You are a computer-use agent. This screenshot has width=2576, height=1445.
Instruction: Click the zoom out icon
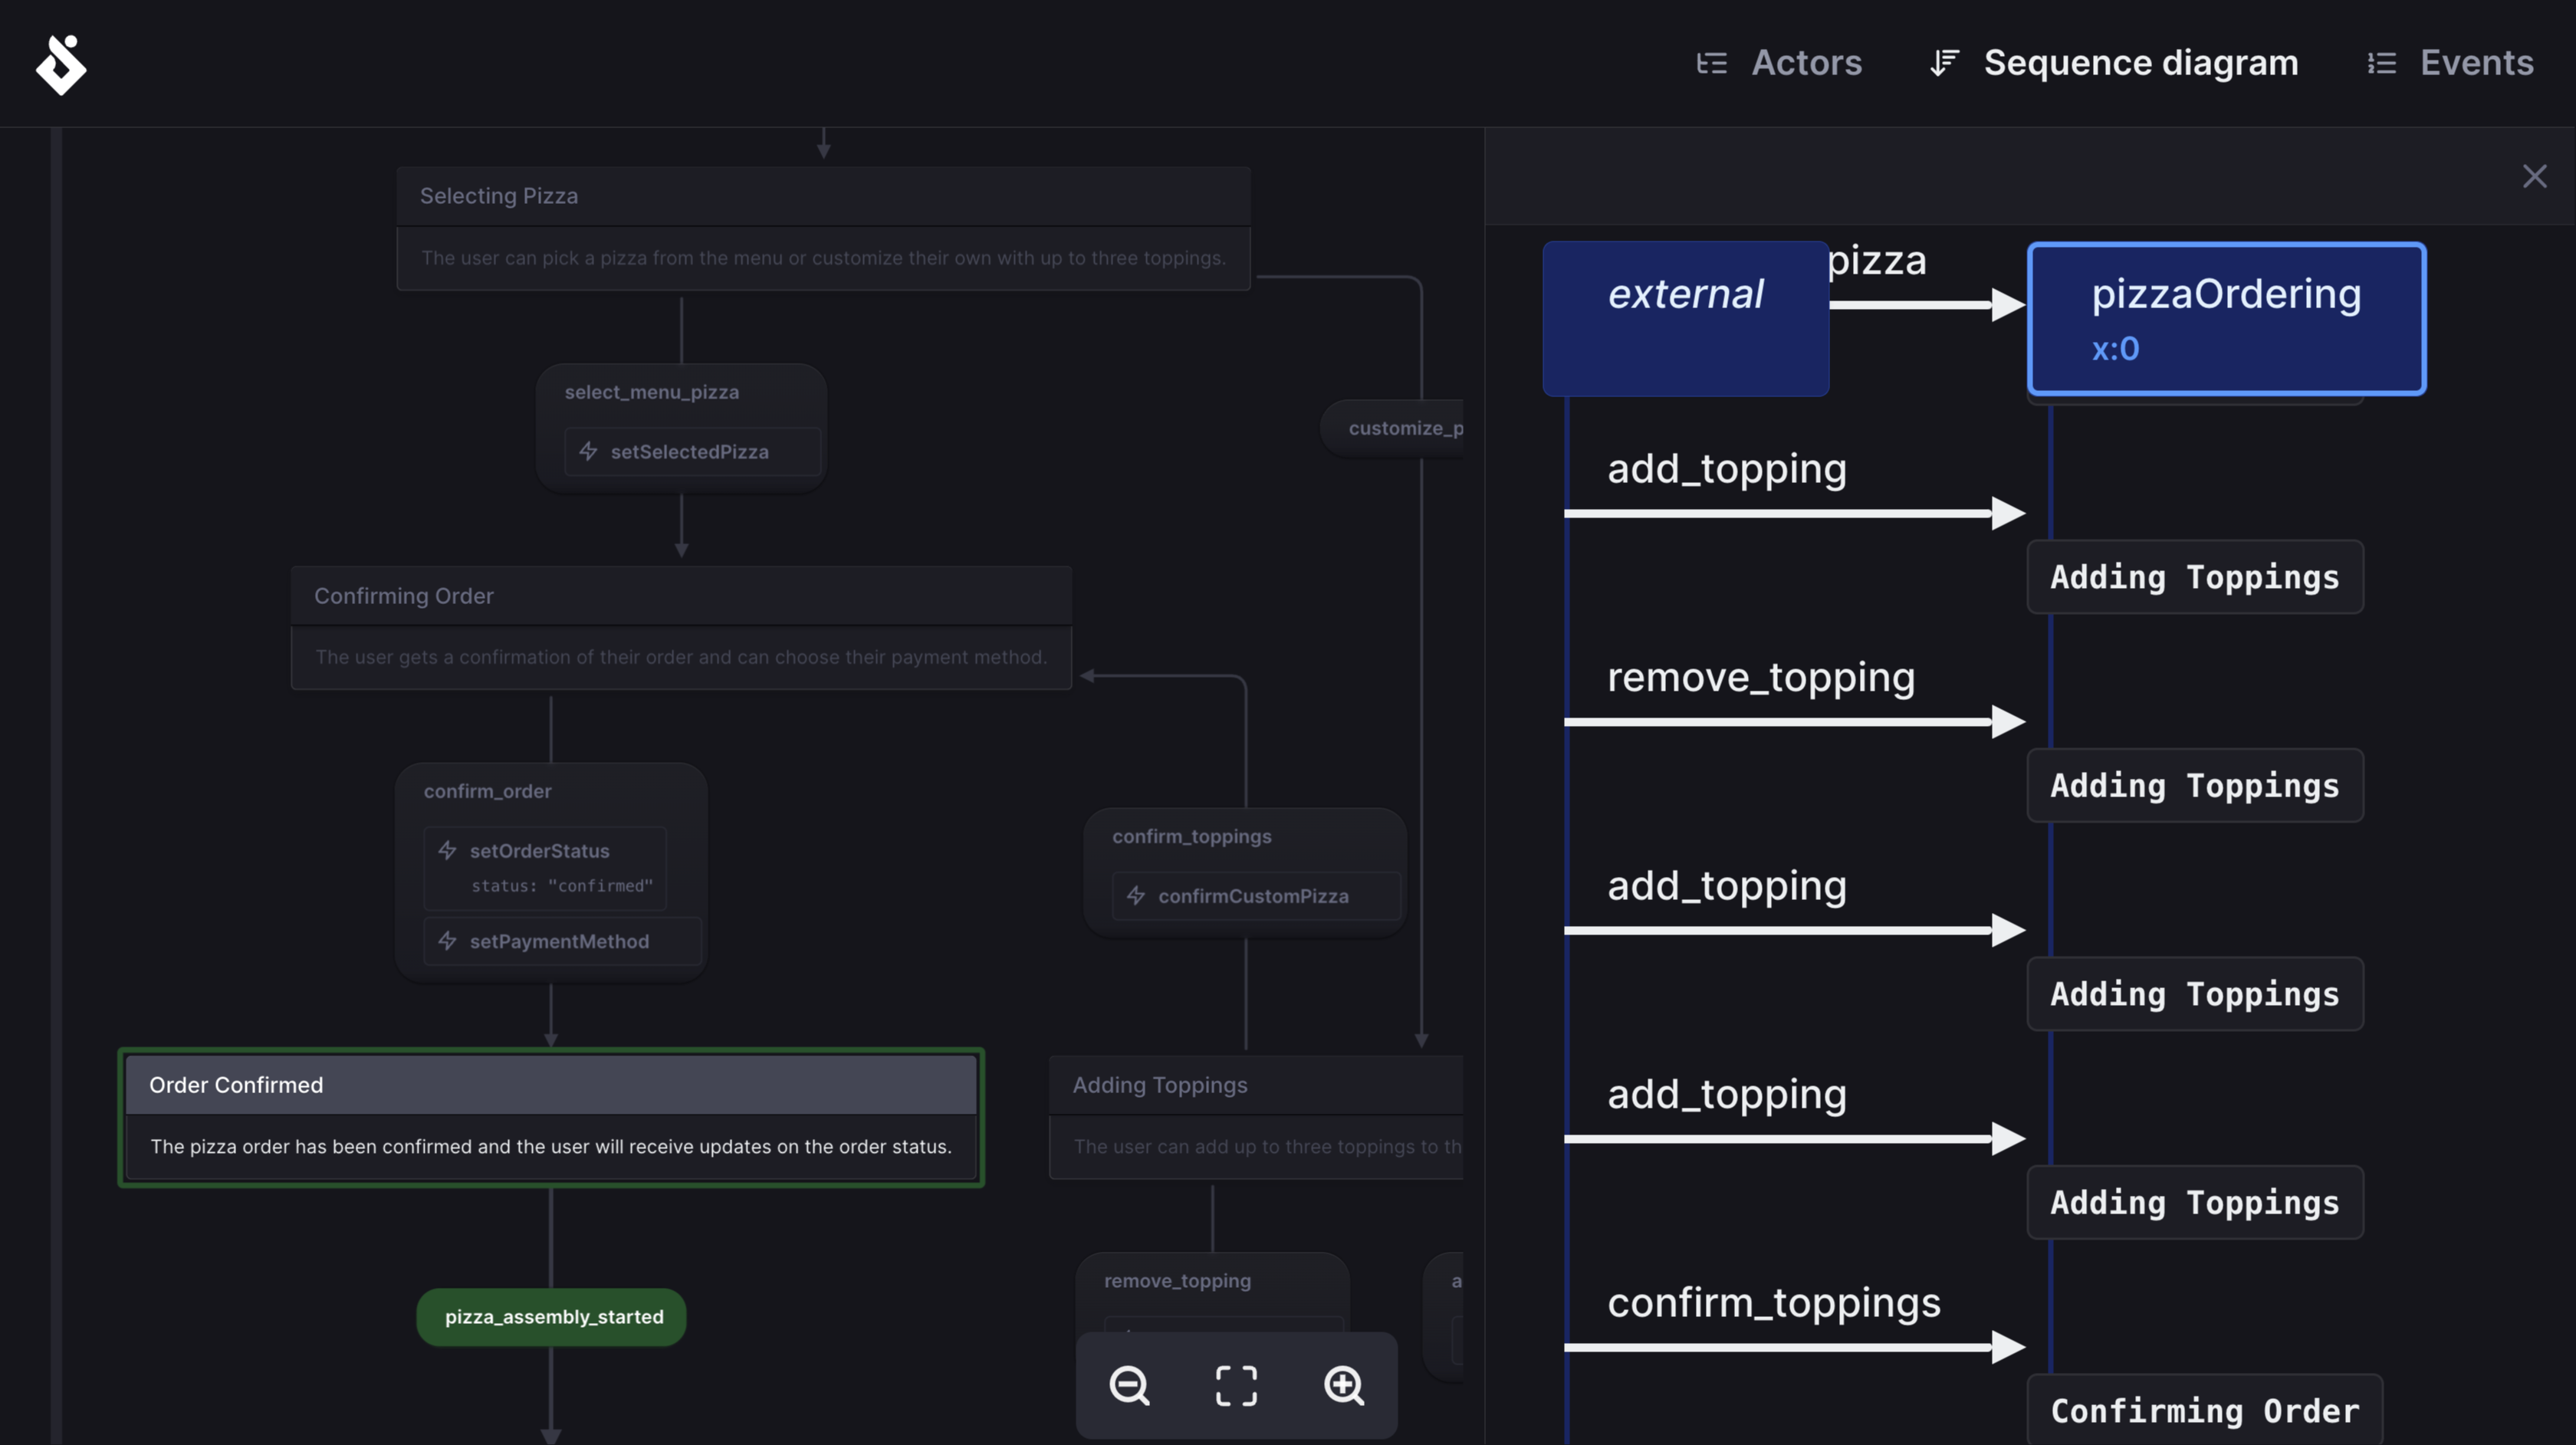point(1131,1385)
